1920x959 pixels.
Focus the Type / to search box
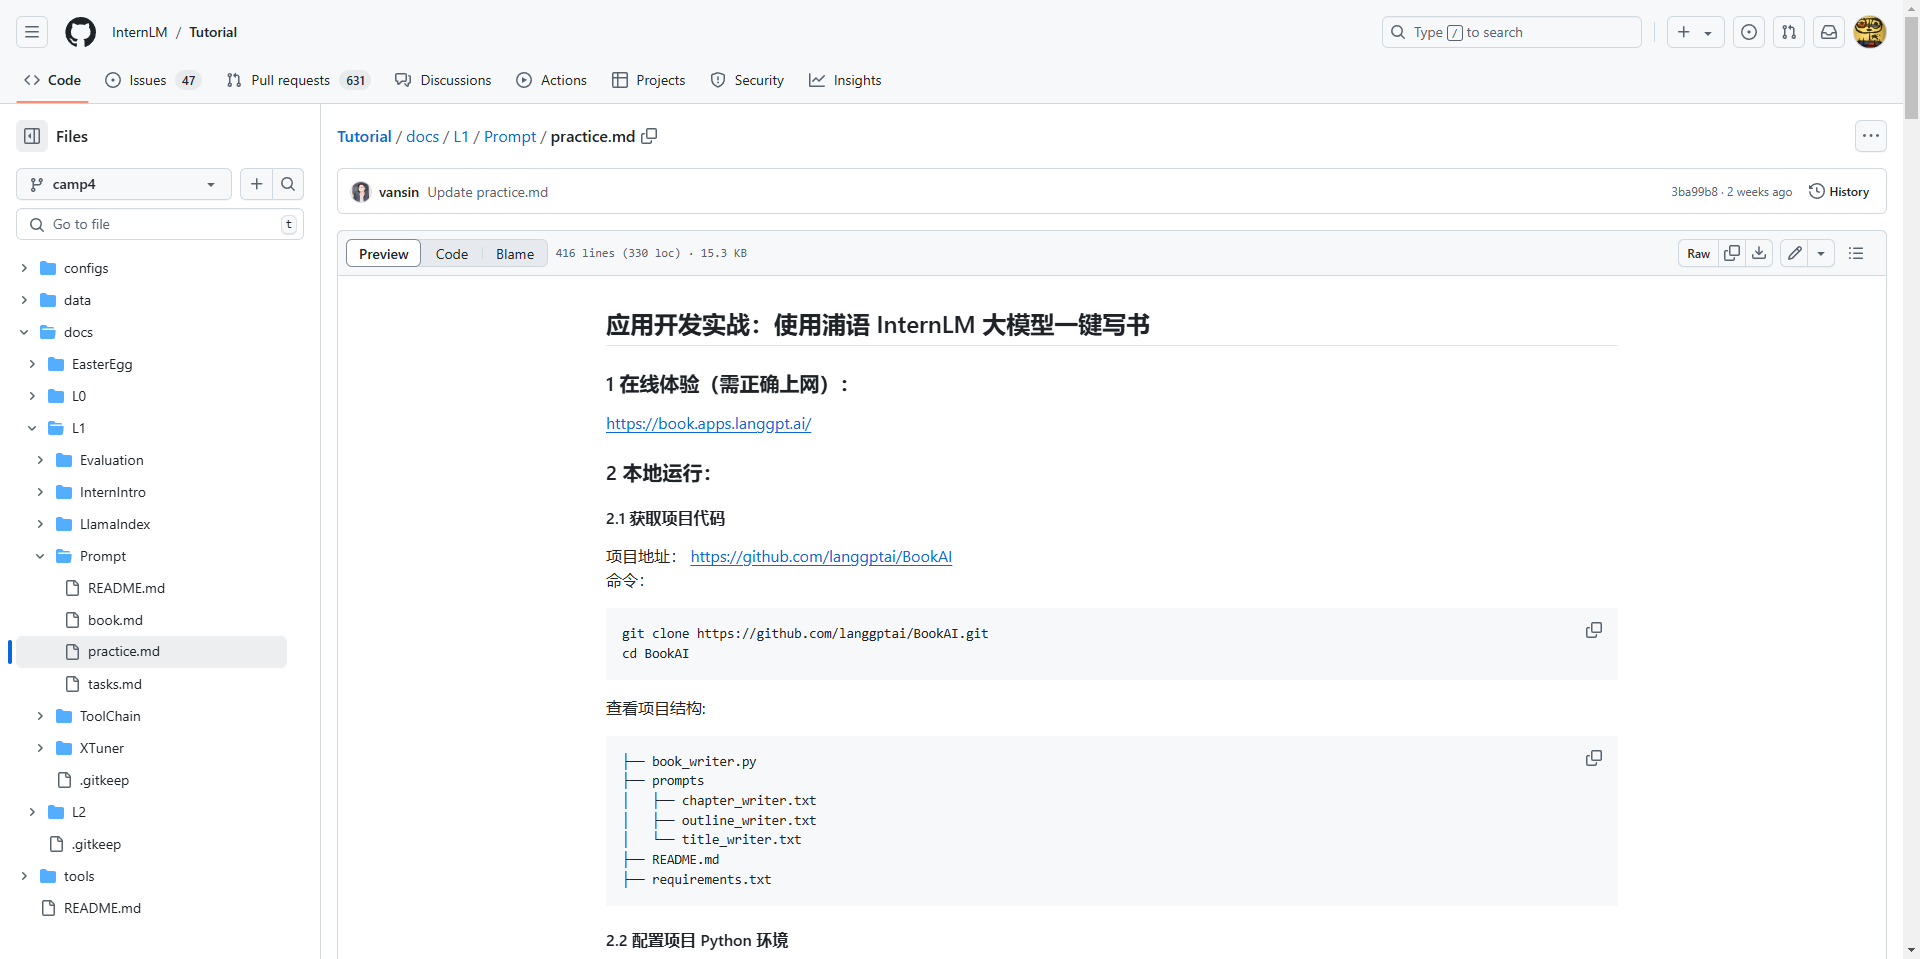(1512, 32)
